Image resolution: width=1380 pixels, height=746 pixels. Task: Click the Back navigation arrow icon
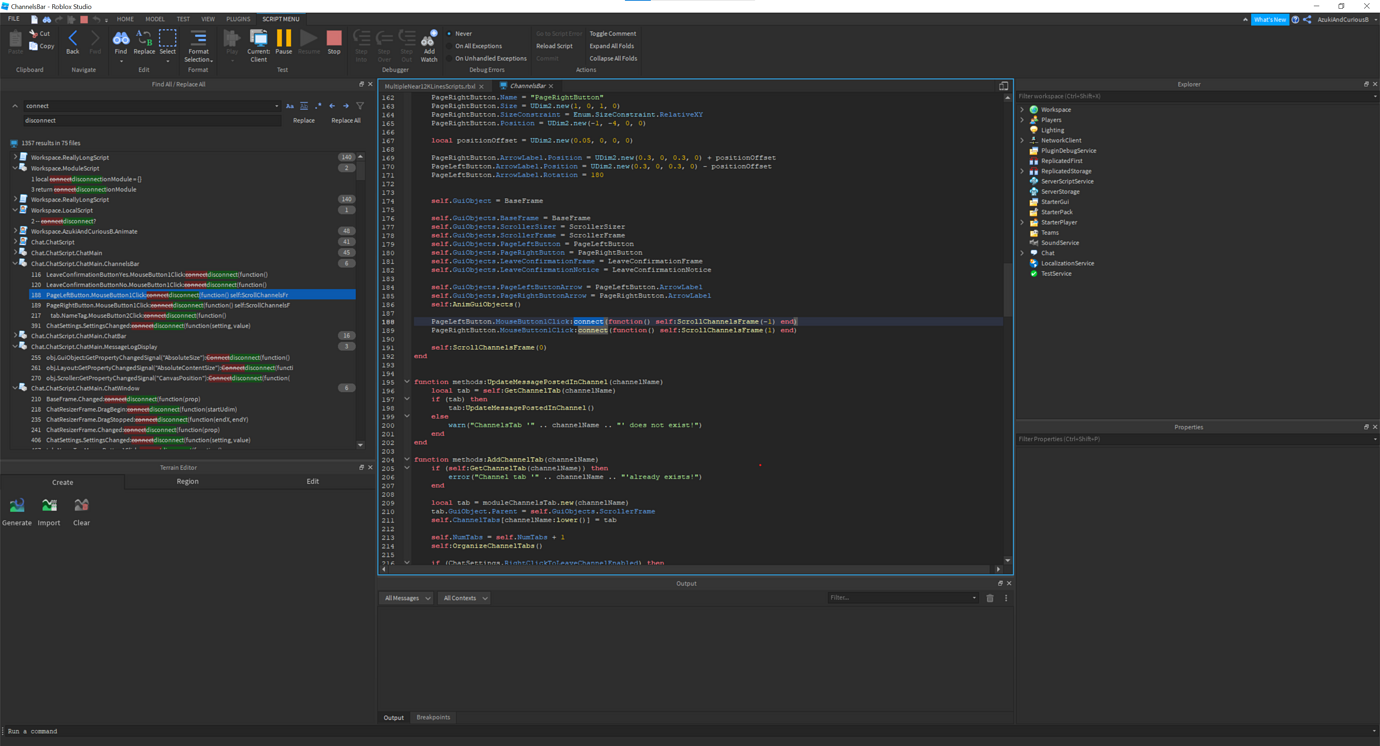pos(72,39)
